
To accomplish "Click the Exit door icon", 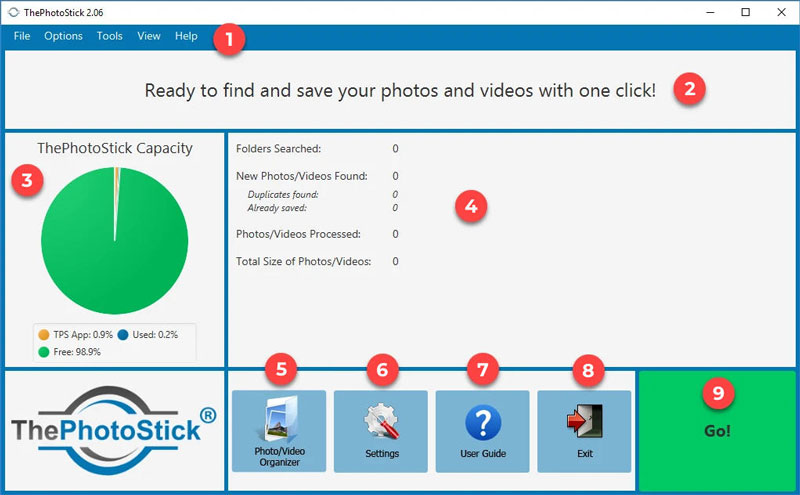I will point(584,431).
